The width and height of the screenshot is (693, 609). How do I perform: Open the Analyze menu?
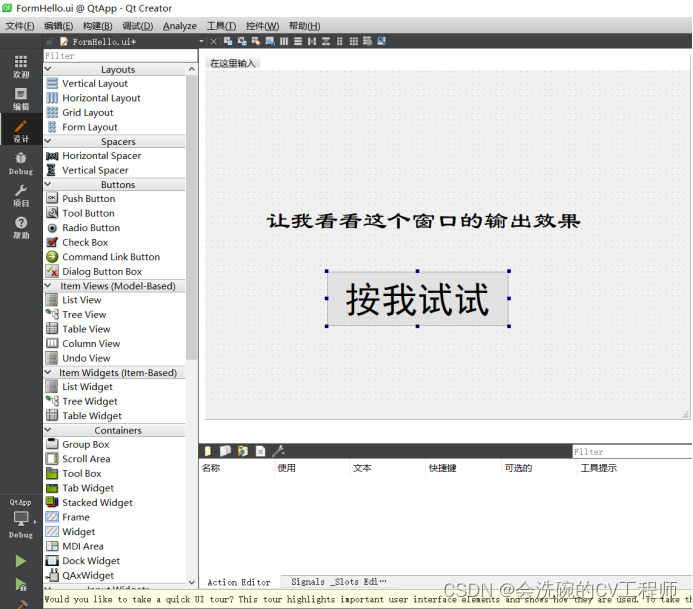179,26
